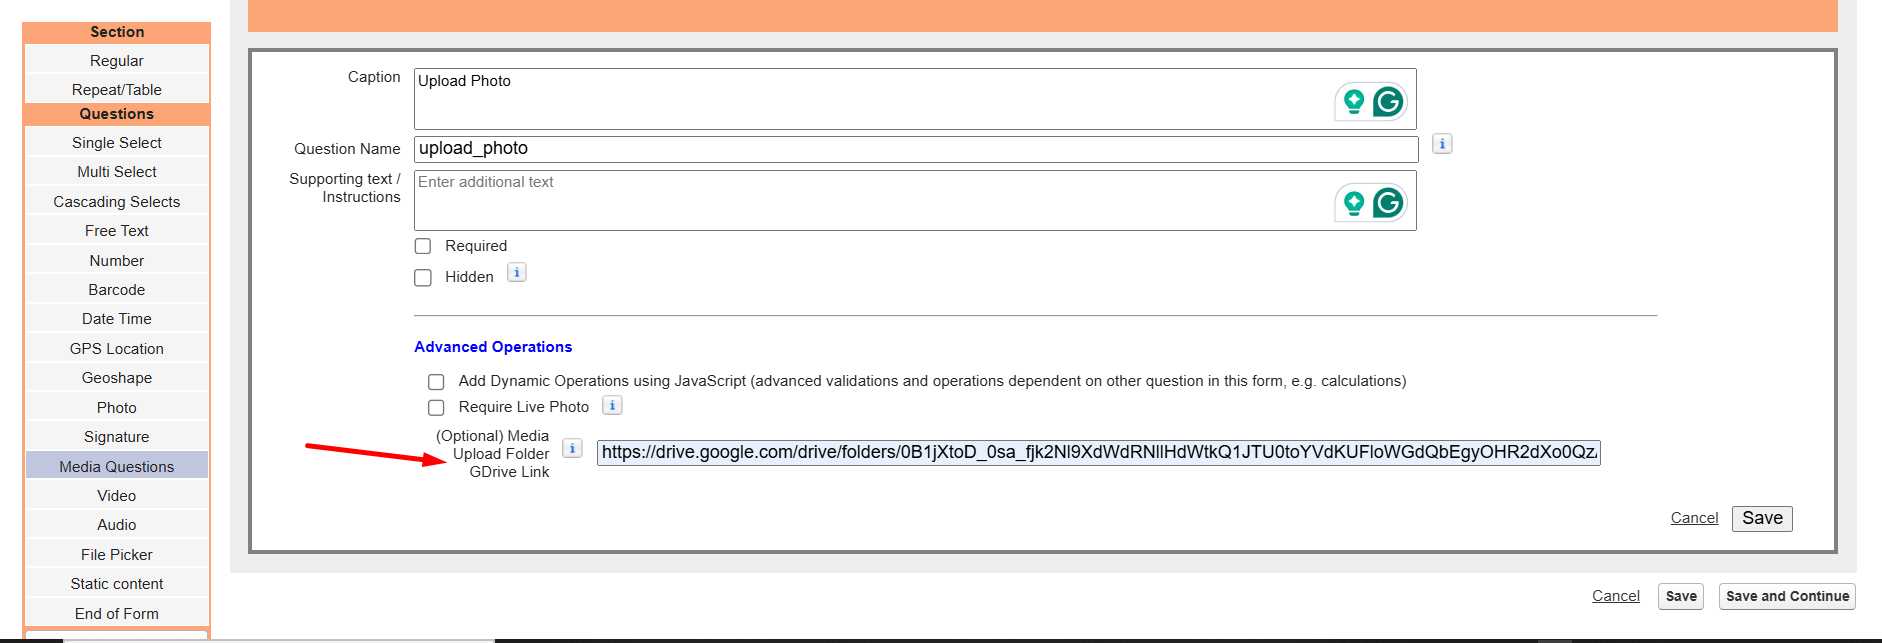Viewport: 1882px width, 643px height.
Task: Click bottom Cancel link beside Save buttons
Action: [1616, 596]
